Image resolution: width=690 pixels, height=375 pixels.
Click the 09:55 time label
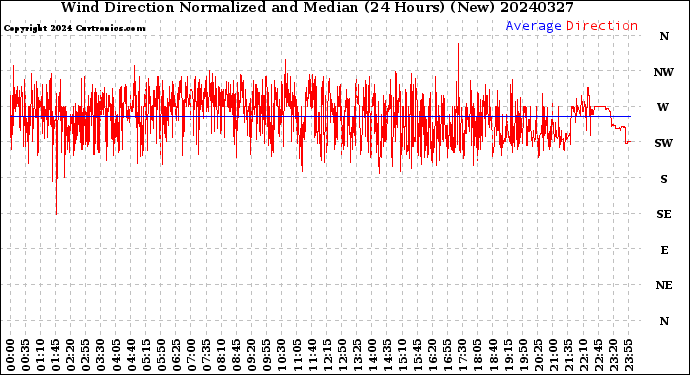pos(267,355)
